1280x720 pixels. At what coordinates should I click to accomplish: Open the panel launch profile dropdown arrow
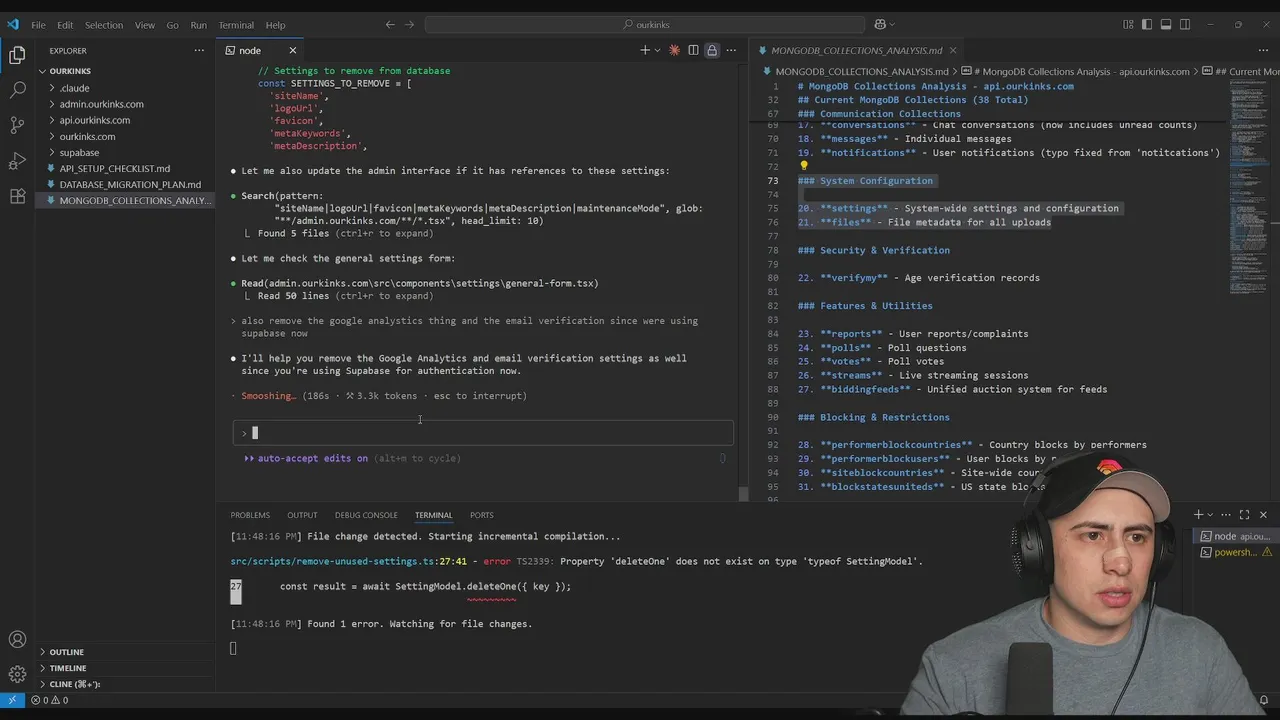(x=1210, y=514)
